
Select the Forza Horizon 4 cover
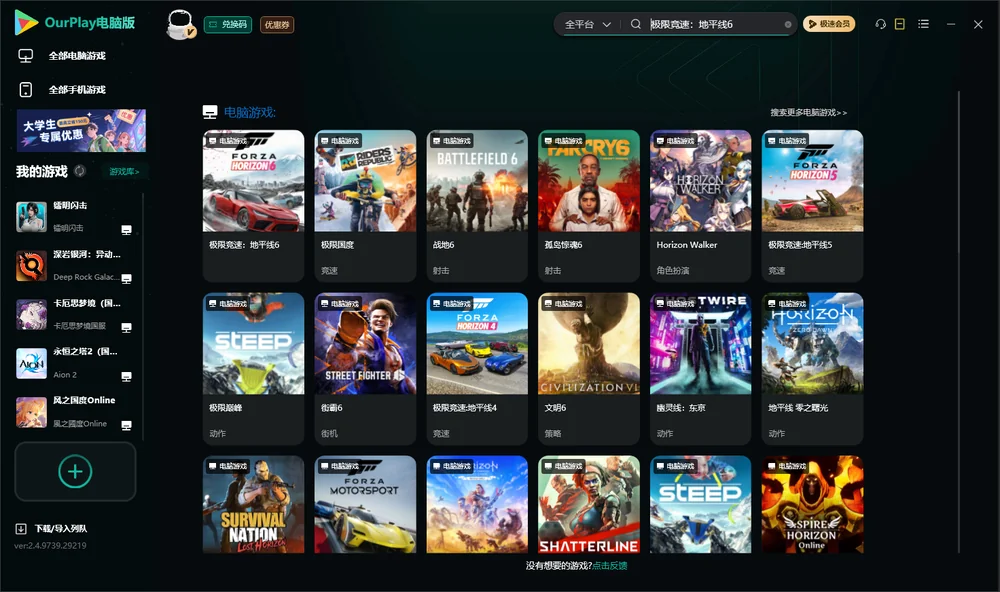pos(477,344)
